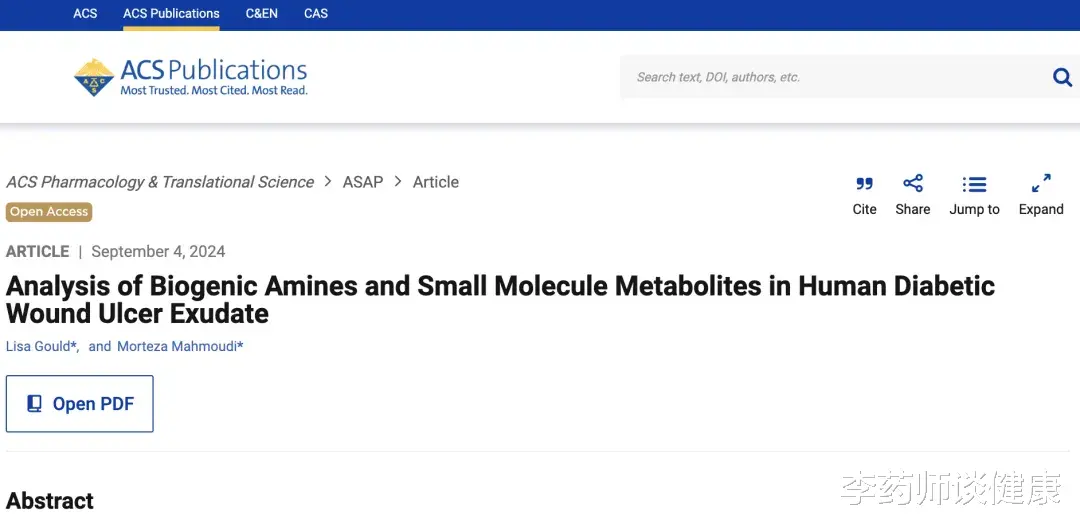Click the Expand arrows icon
This screenshot has width=1080, height=530.
(x=1041, y=183)
